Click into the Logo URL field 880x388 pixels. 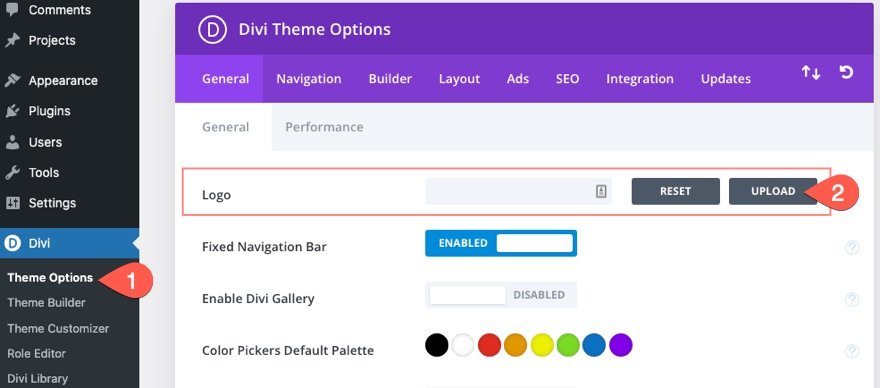tap(518, 191)
